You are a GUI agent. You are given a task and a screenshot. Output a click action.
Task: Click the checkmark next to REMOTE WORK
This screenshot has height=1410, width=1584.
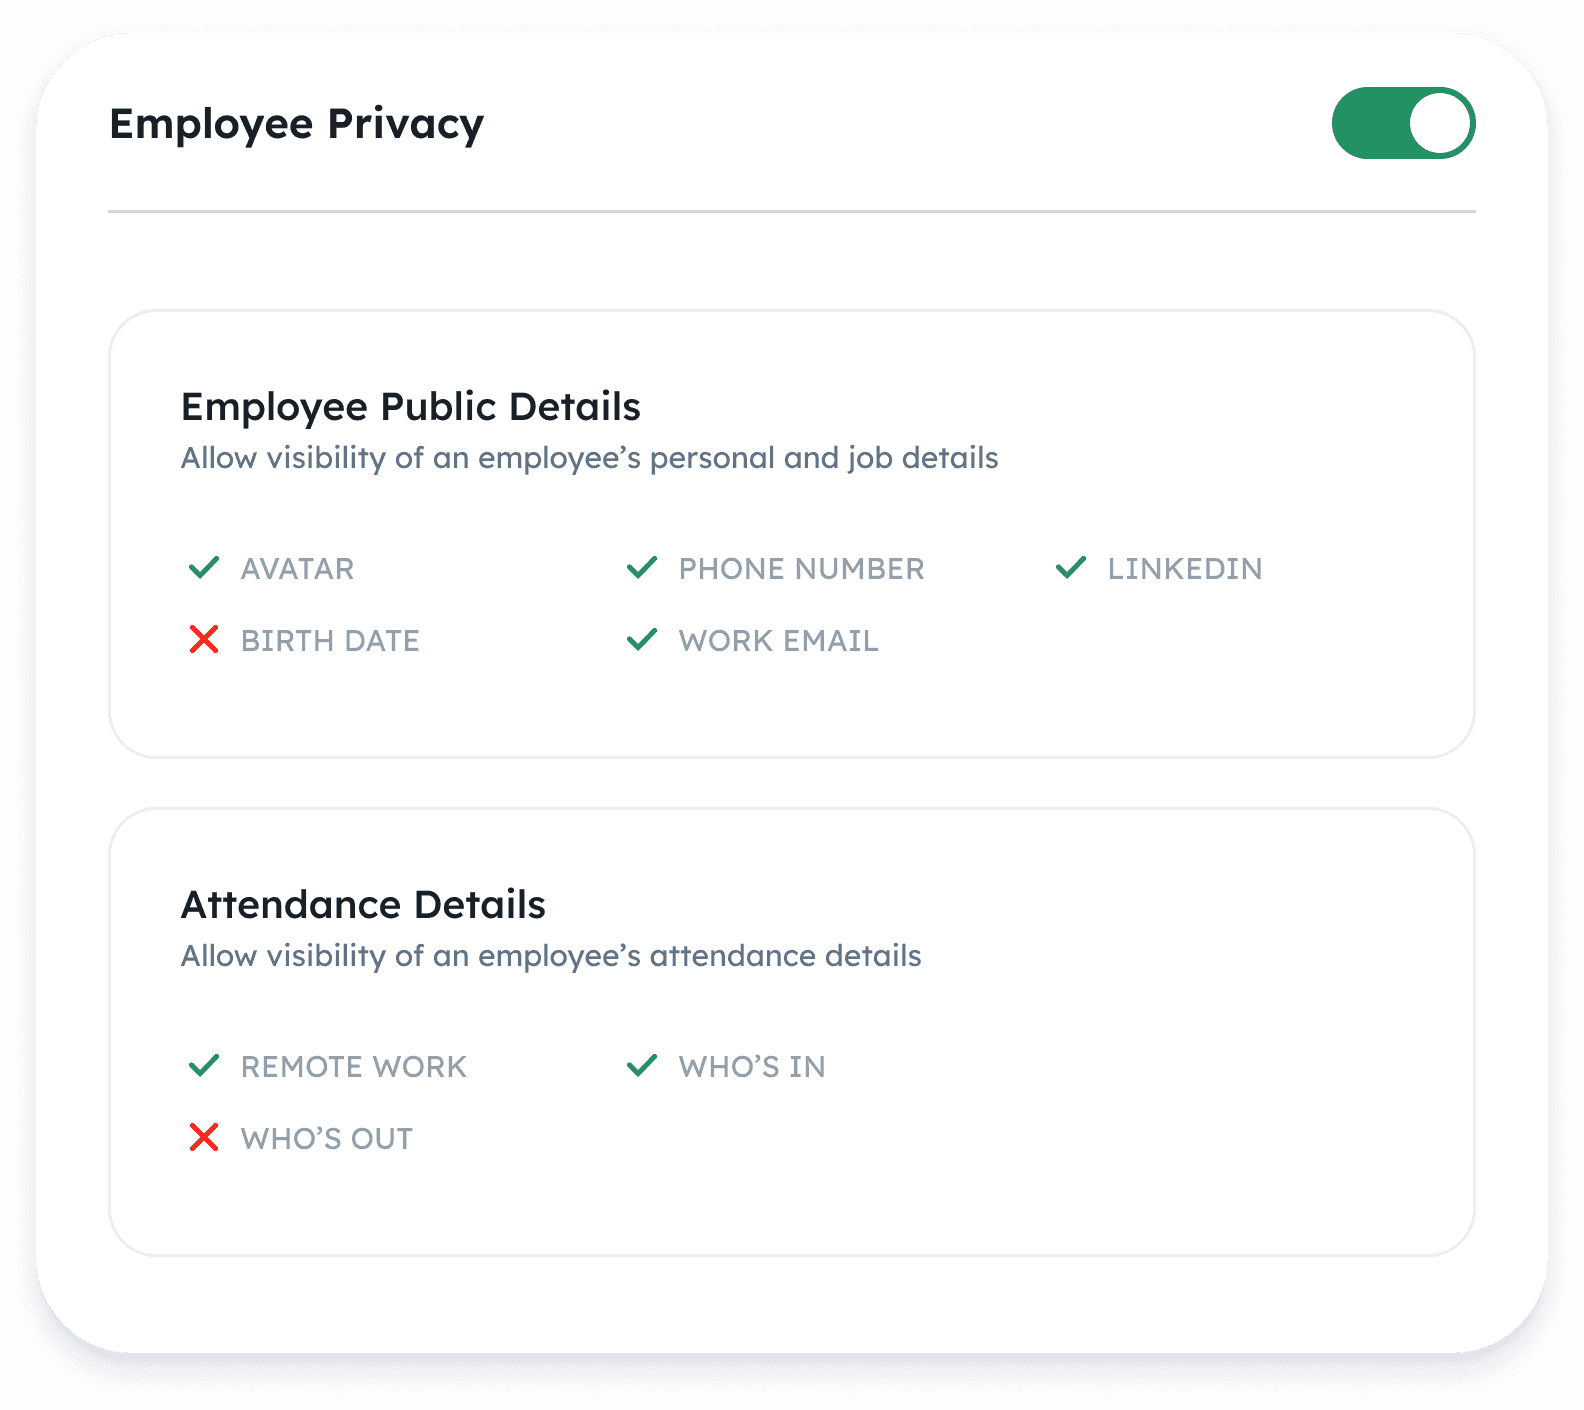204,1066
